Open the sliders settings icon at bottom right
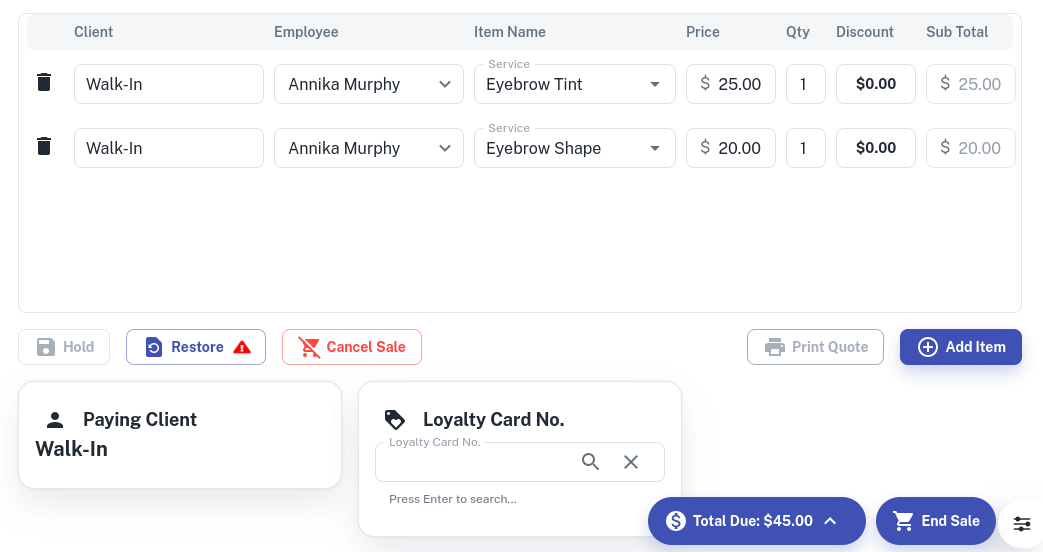This screenshot has height=552, width=1043. [x=1021, y=523]
